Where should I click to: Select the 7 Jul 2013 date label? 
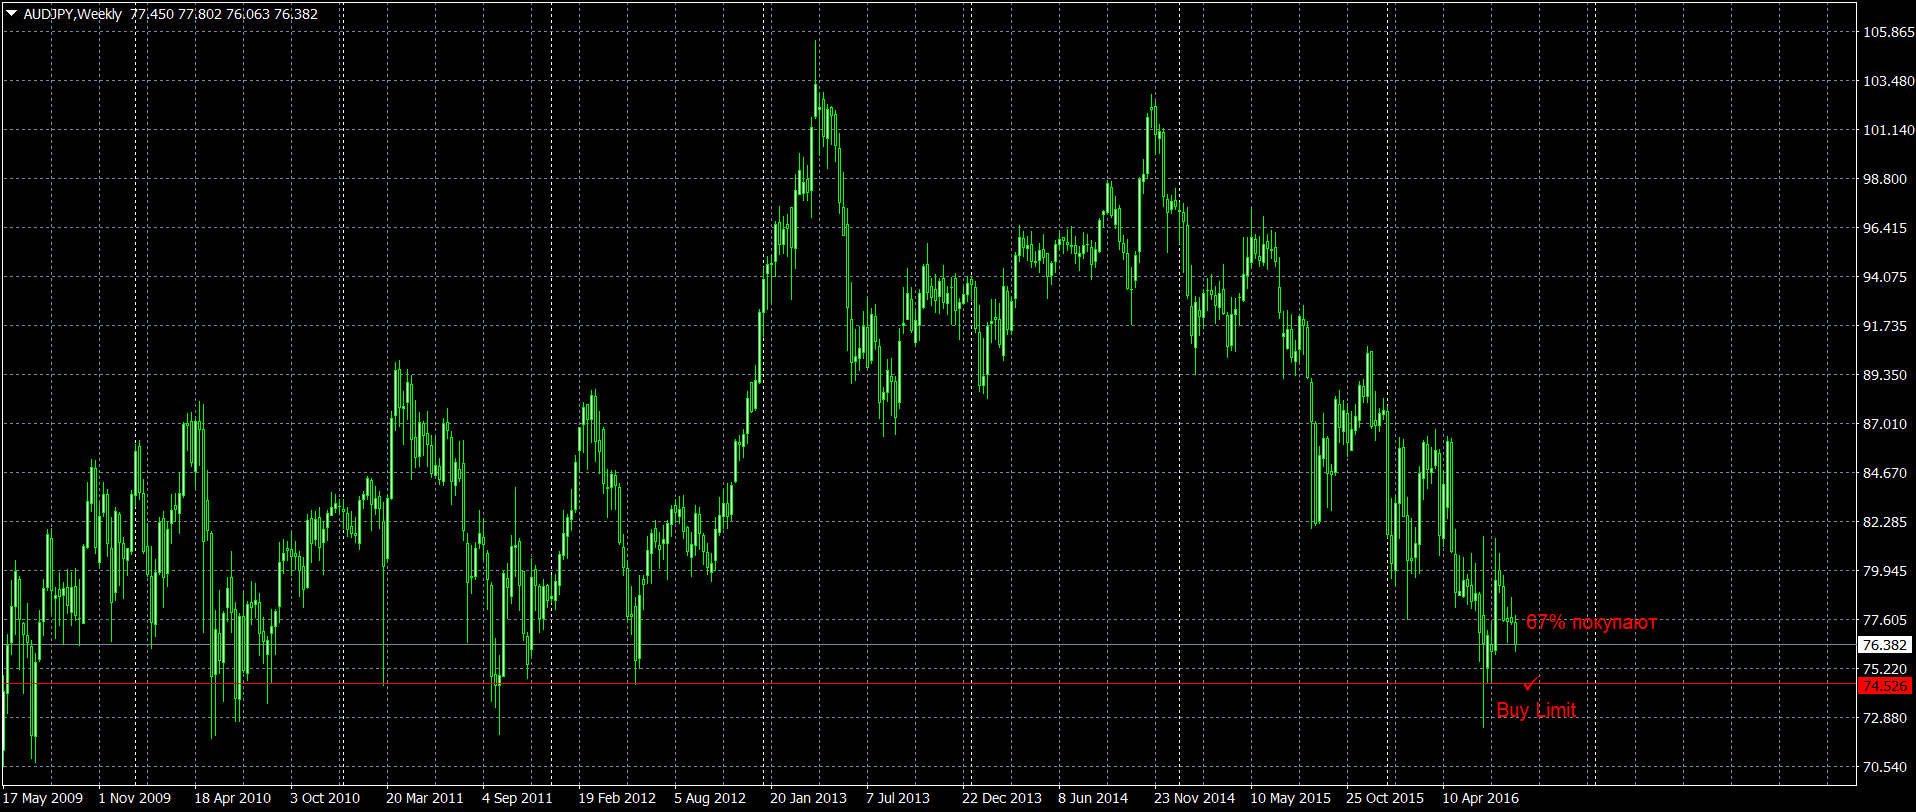click(898, 798)
